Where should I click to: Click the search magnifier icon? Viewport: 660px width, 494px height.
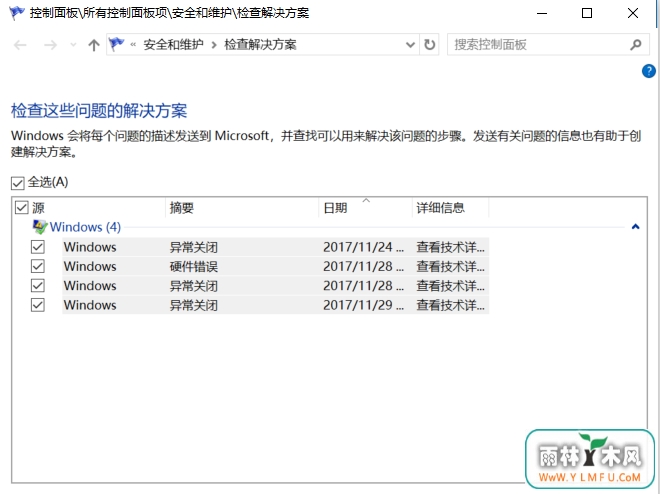click(x=636, y=45)
